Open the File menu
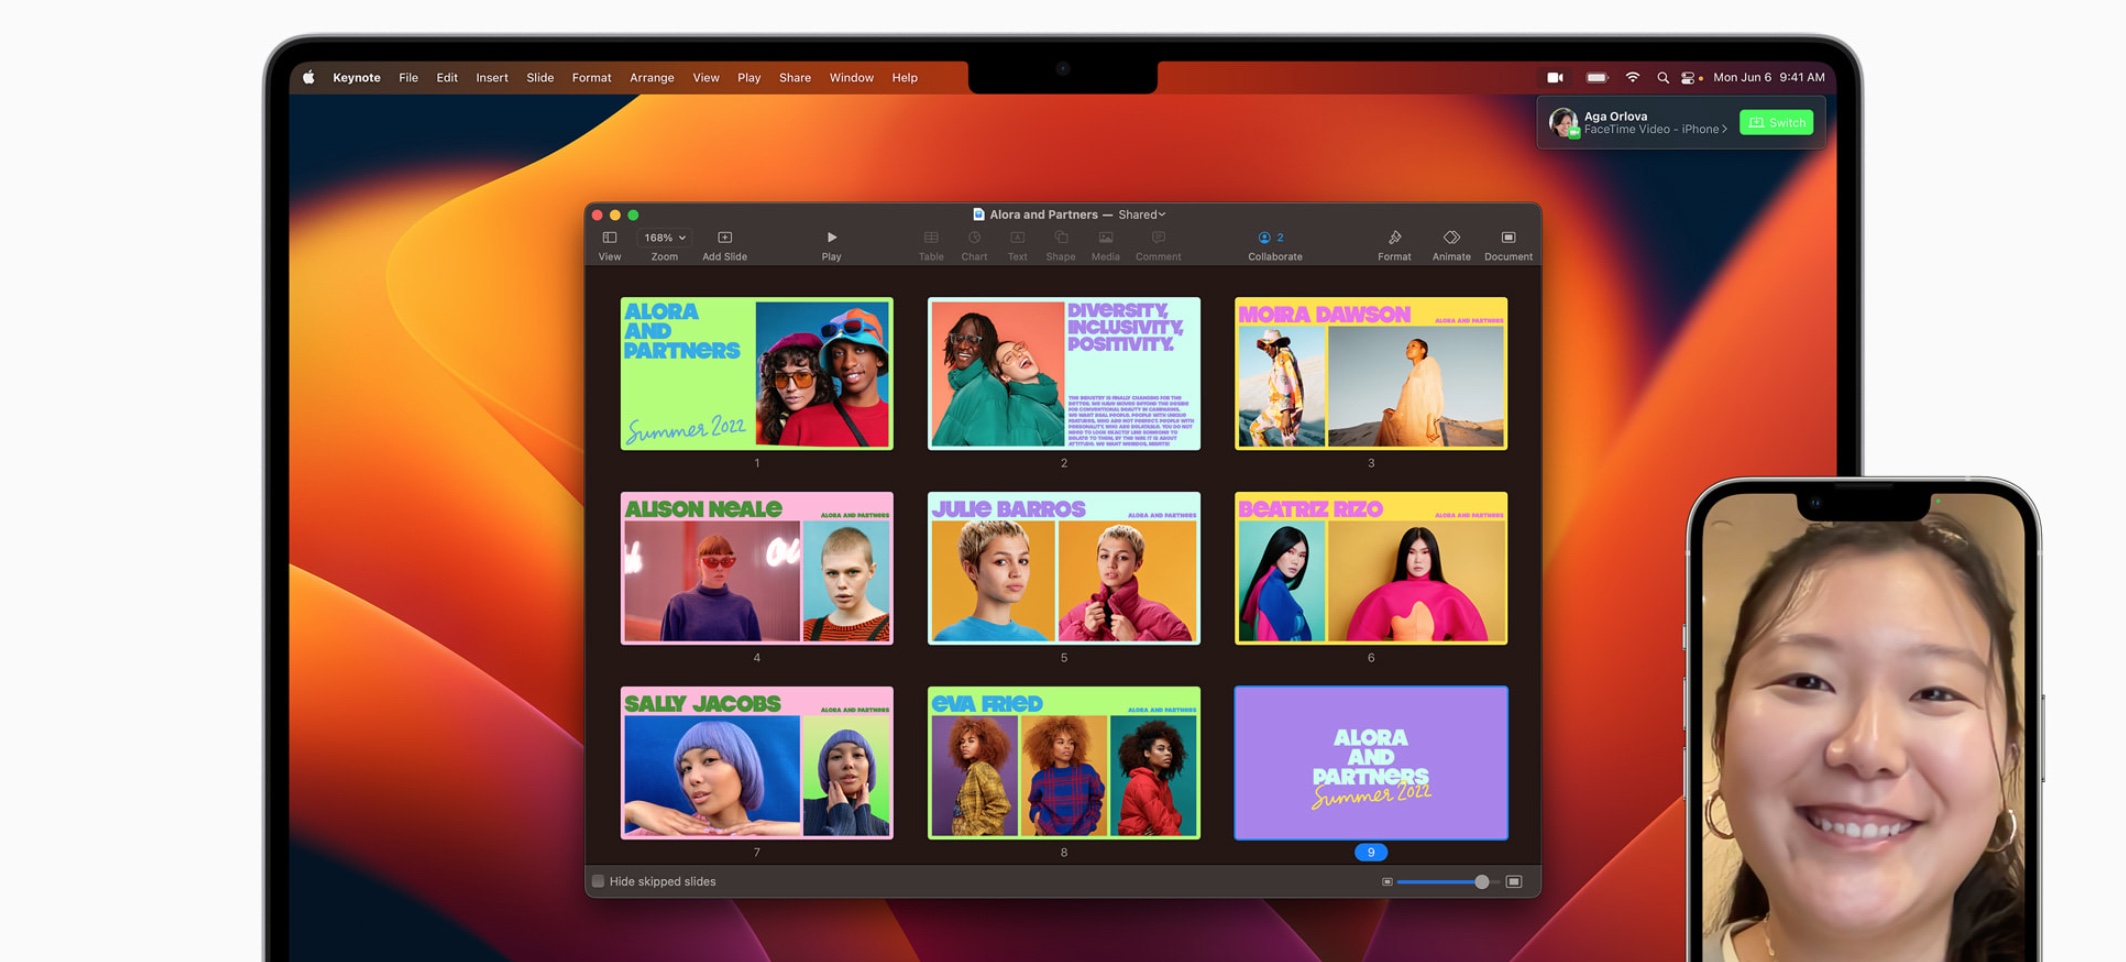Image resolution: width=2126 pixels, height=962 pixels. click(408, 77)
